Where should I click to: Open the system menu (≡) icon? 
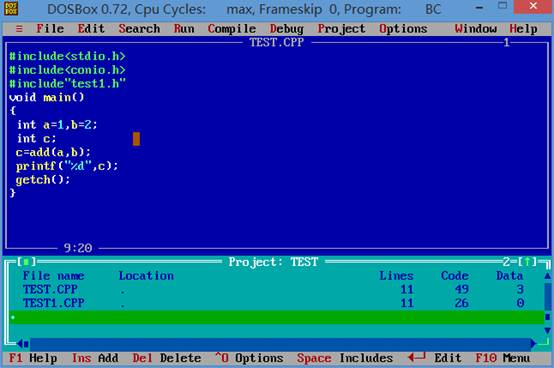(19, 29)
